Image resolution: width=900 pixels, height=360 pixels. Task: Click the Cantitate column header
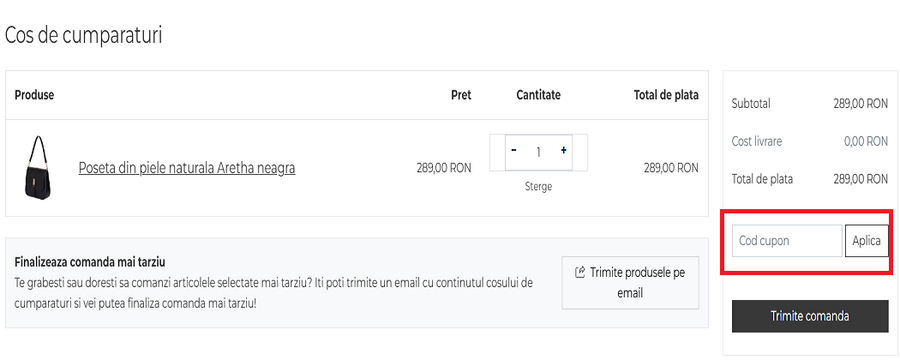click(x=538, y=95)
